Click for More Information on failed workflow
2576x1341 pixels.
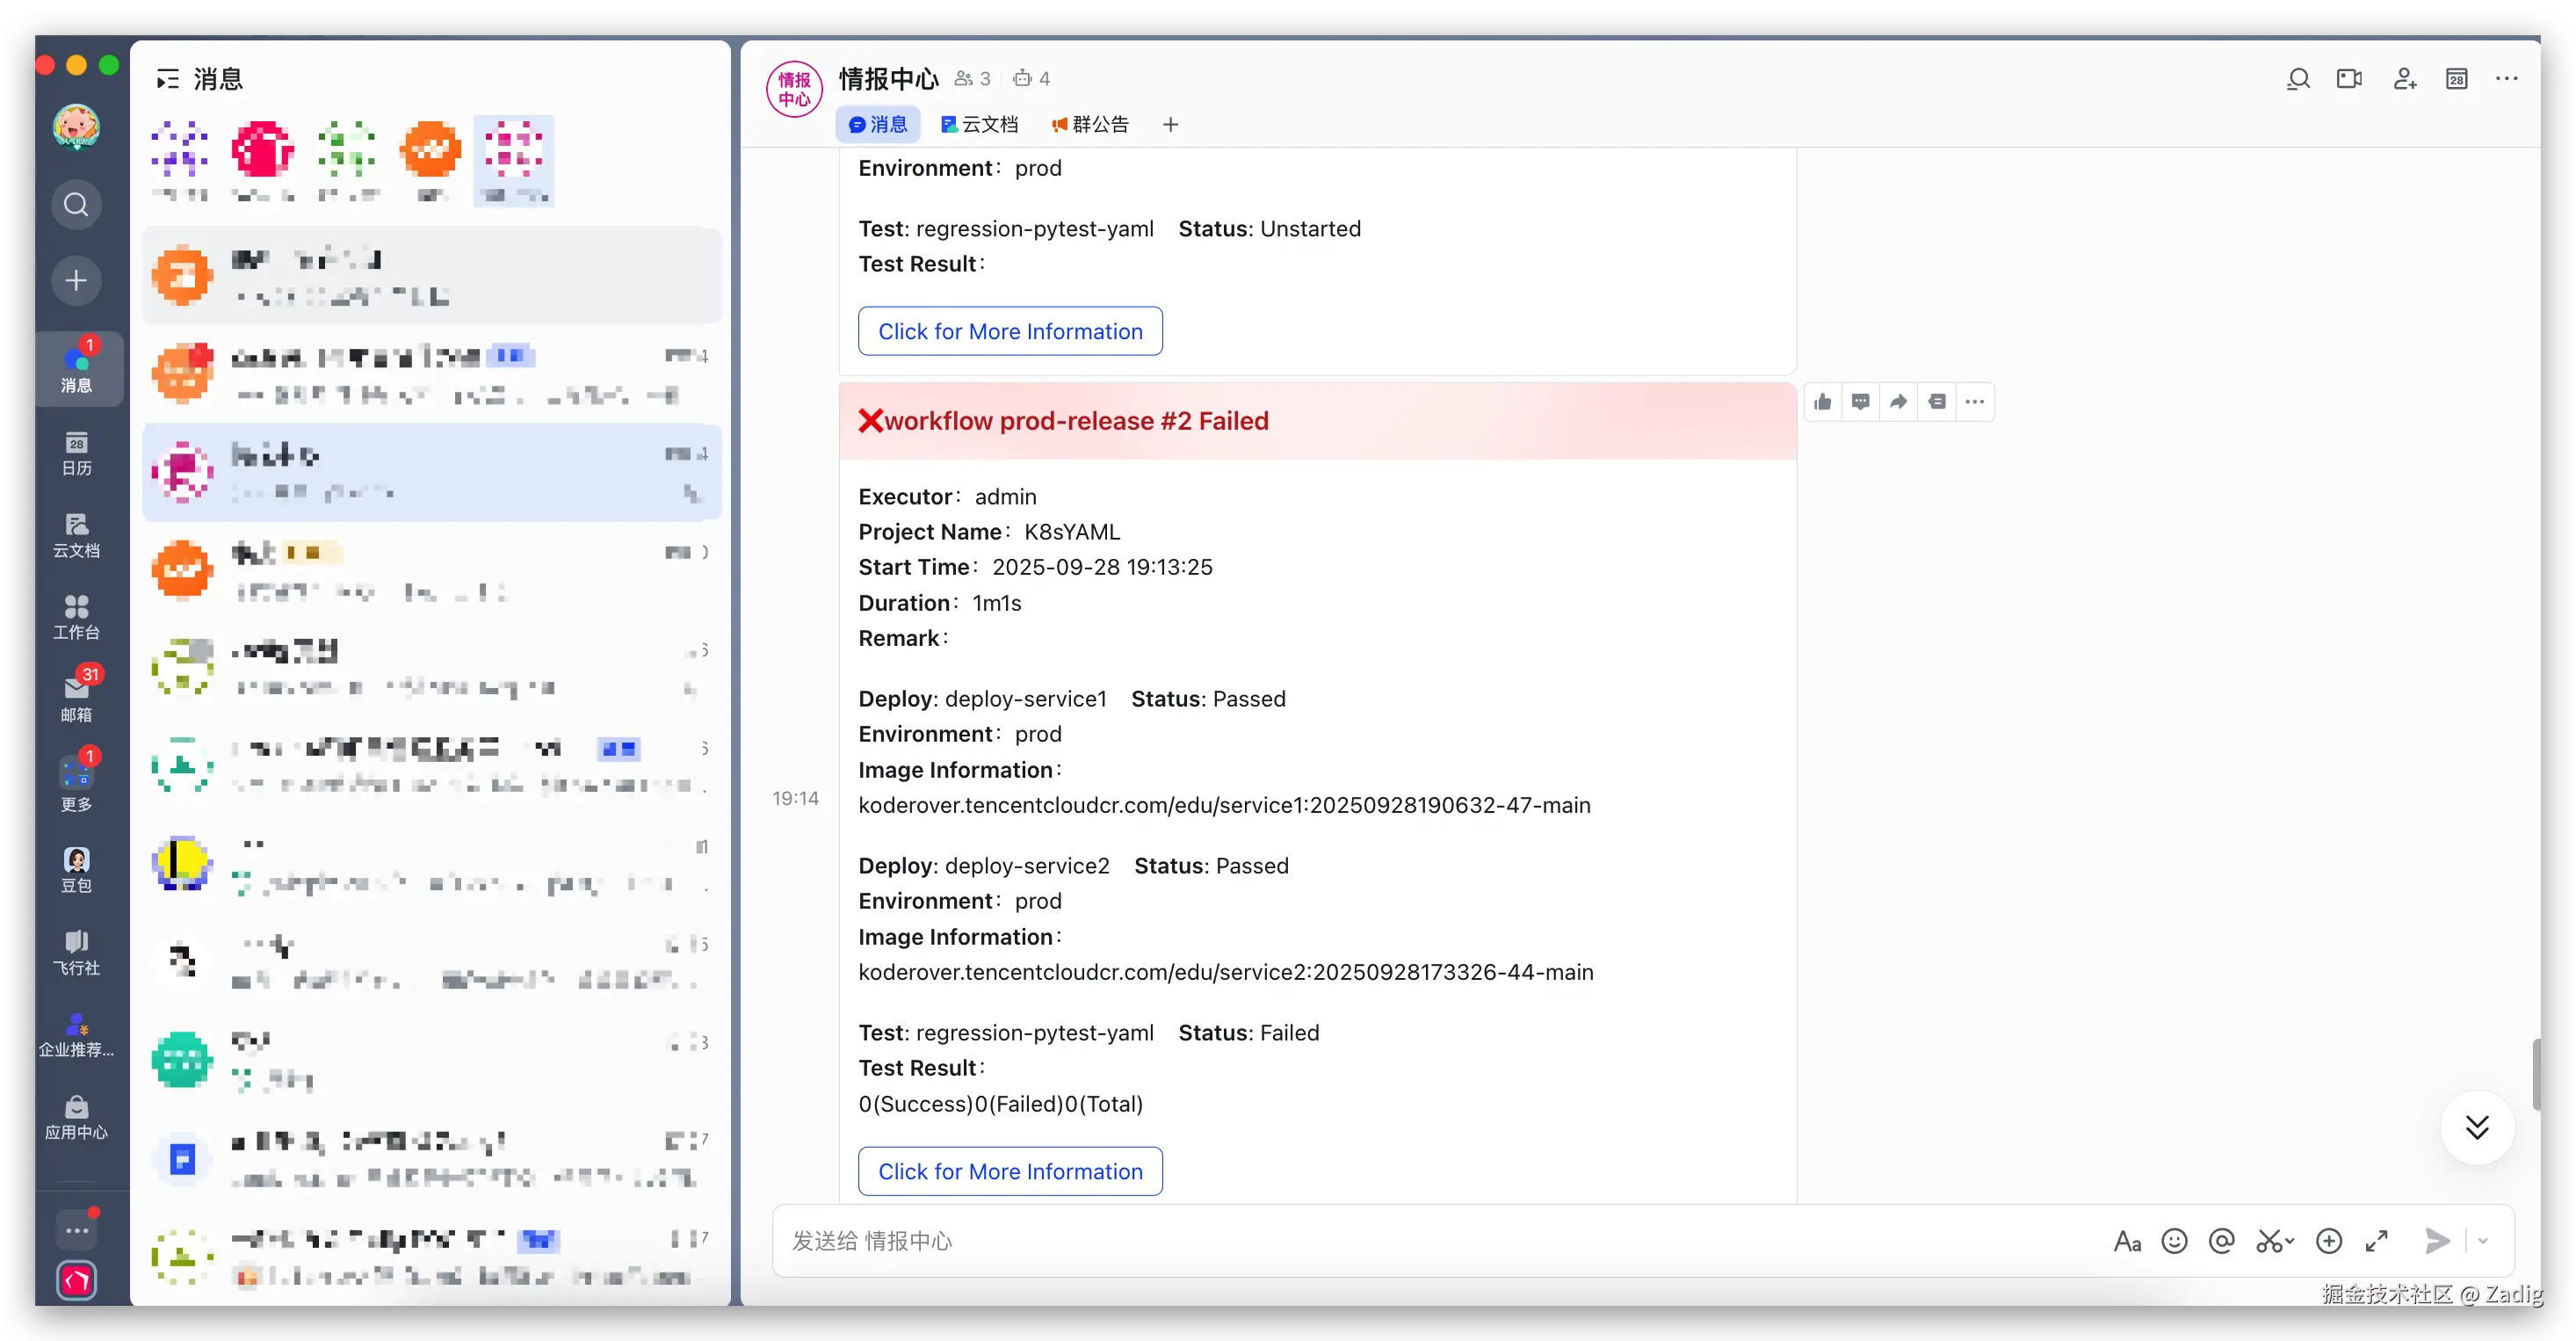1010,1171
